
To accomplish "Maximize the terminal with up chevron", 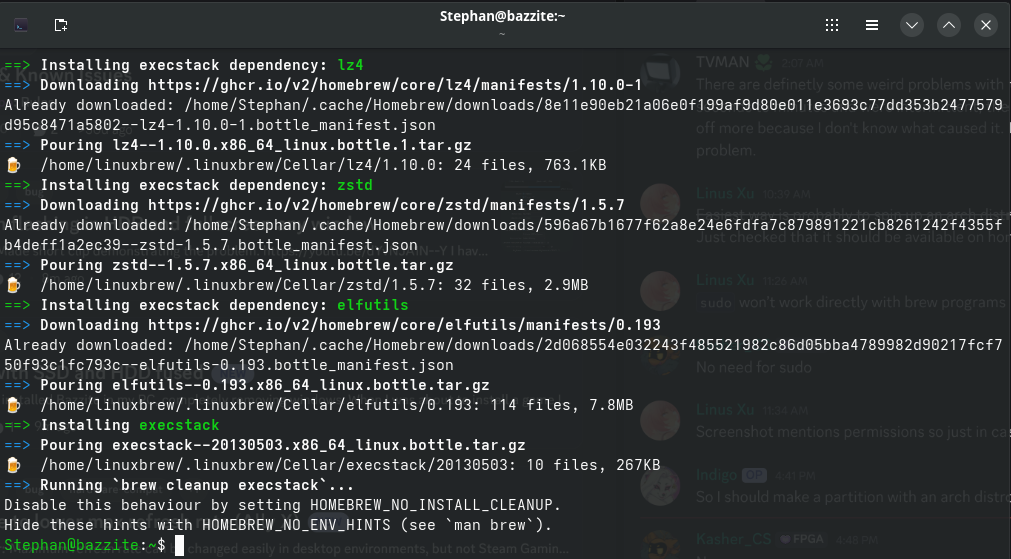I will (x=949, y=25).
